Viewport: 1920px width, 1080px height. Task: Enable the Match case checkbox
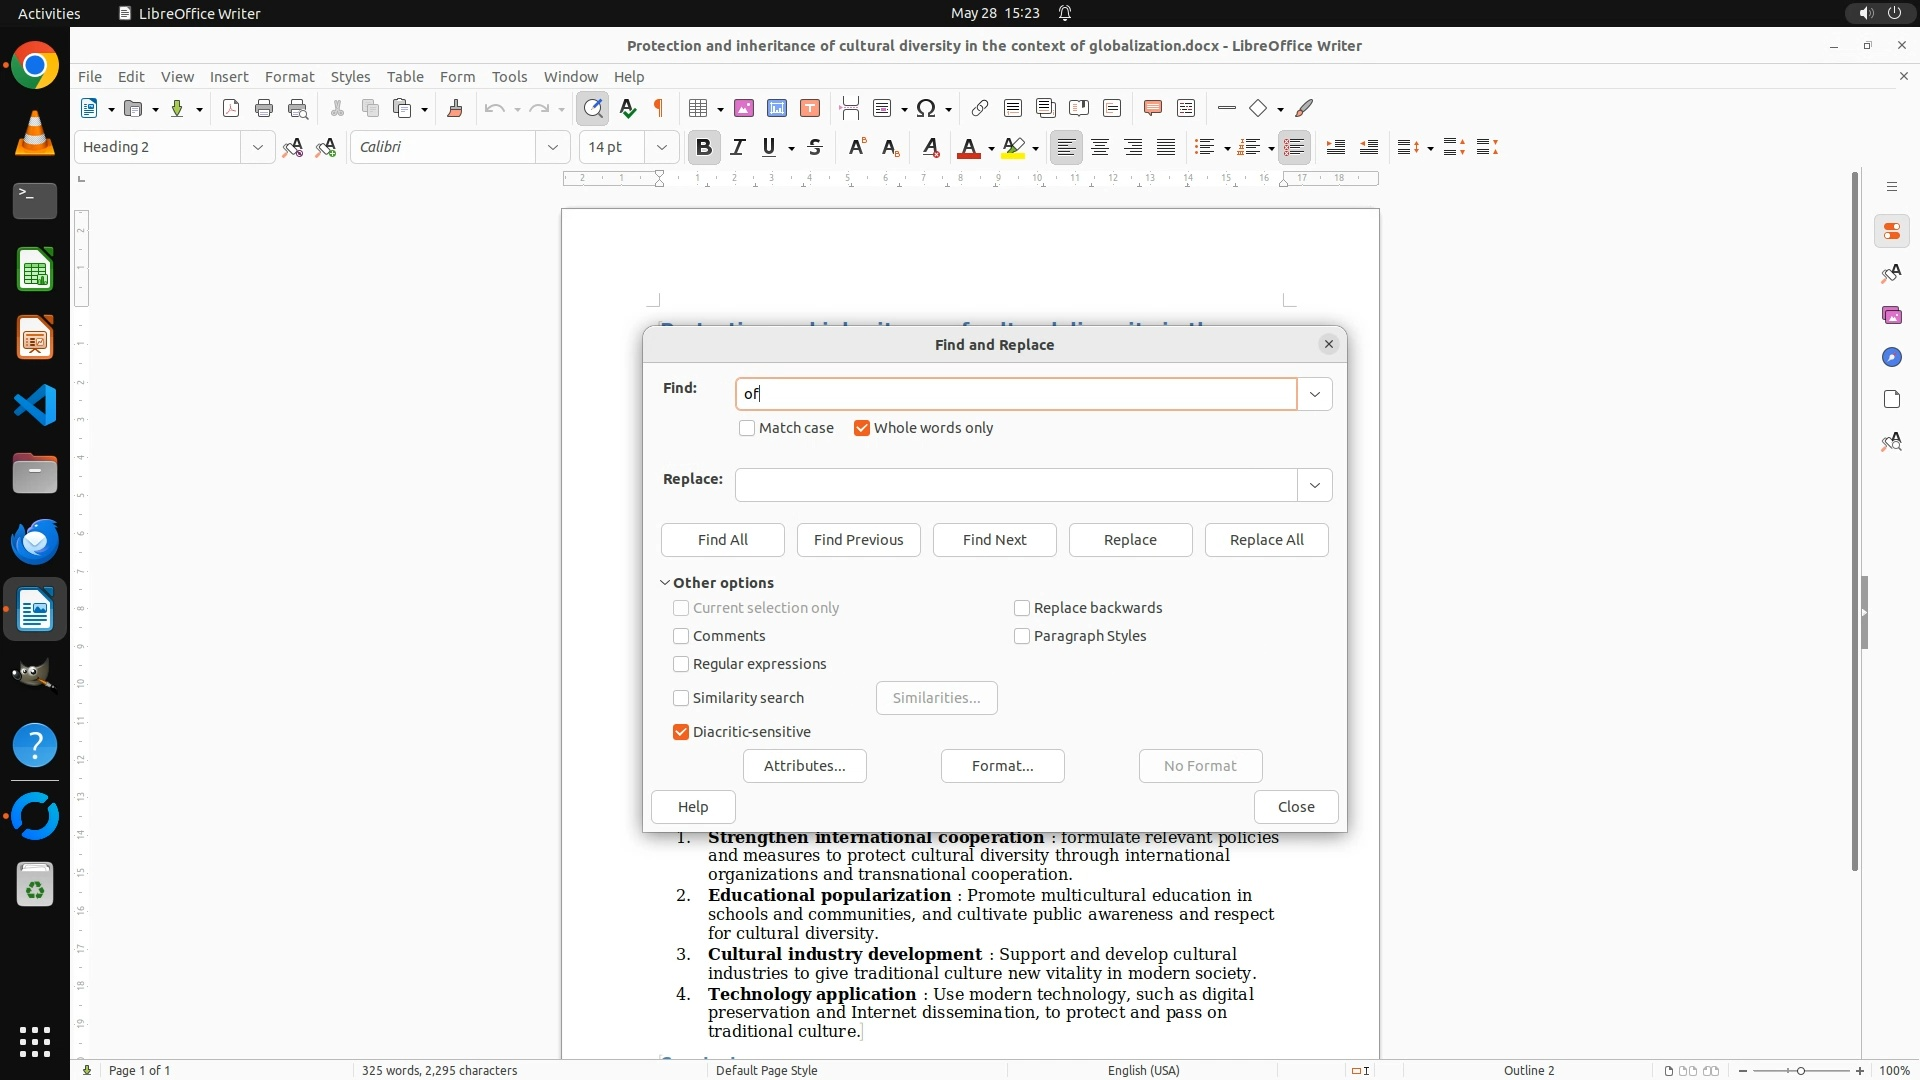747,428
